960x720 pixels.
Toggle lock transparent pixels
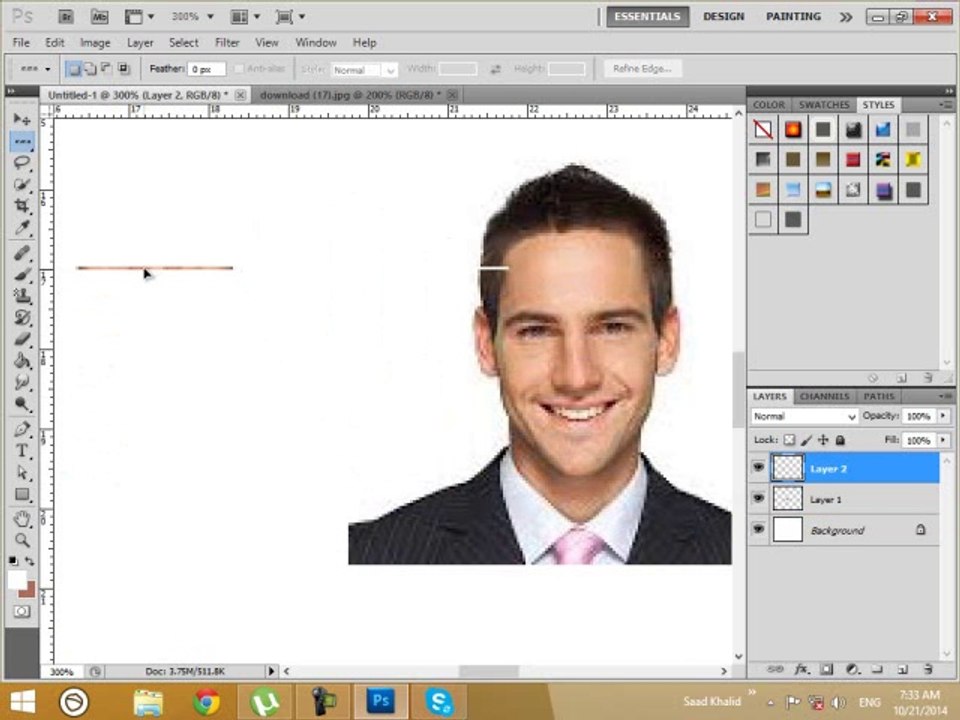coord(789,440)
